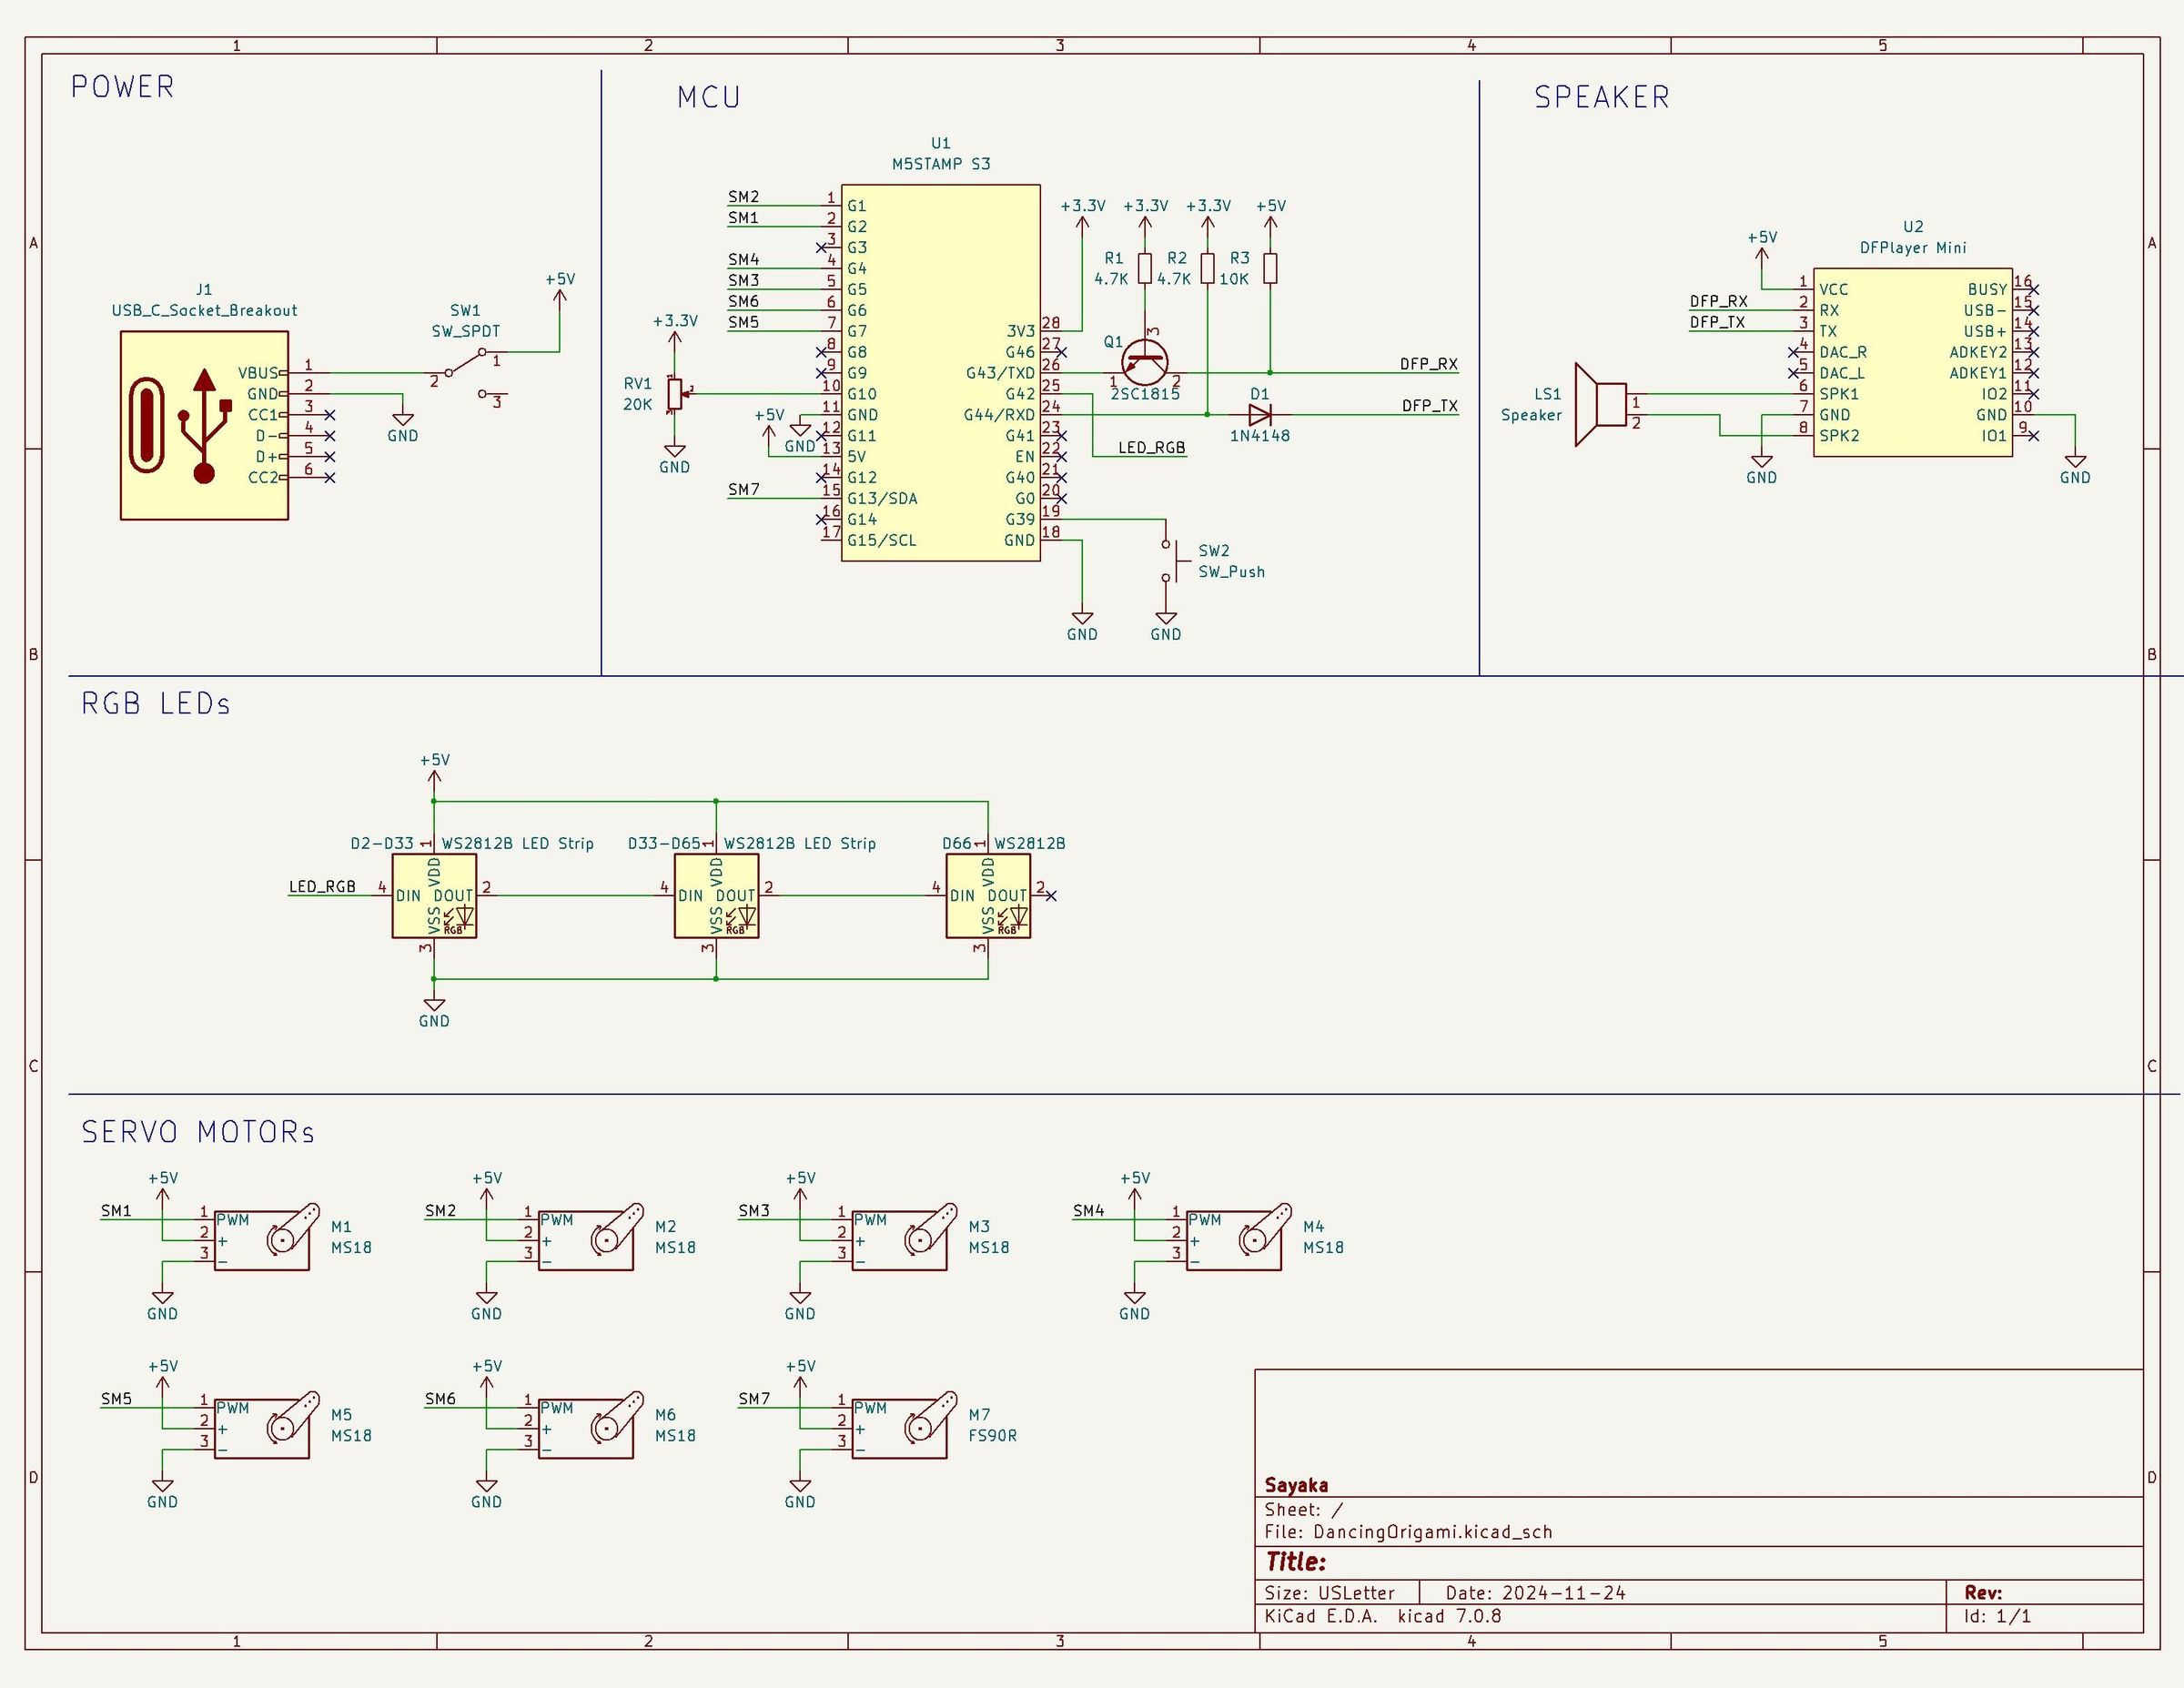The image size is (2184, 1688).
Task: Click the D33-D65 WS2812B LED strip symbol
Action: click(x=716, y=896)
